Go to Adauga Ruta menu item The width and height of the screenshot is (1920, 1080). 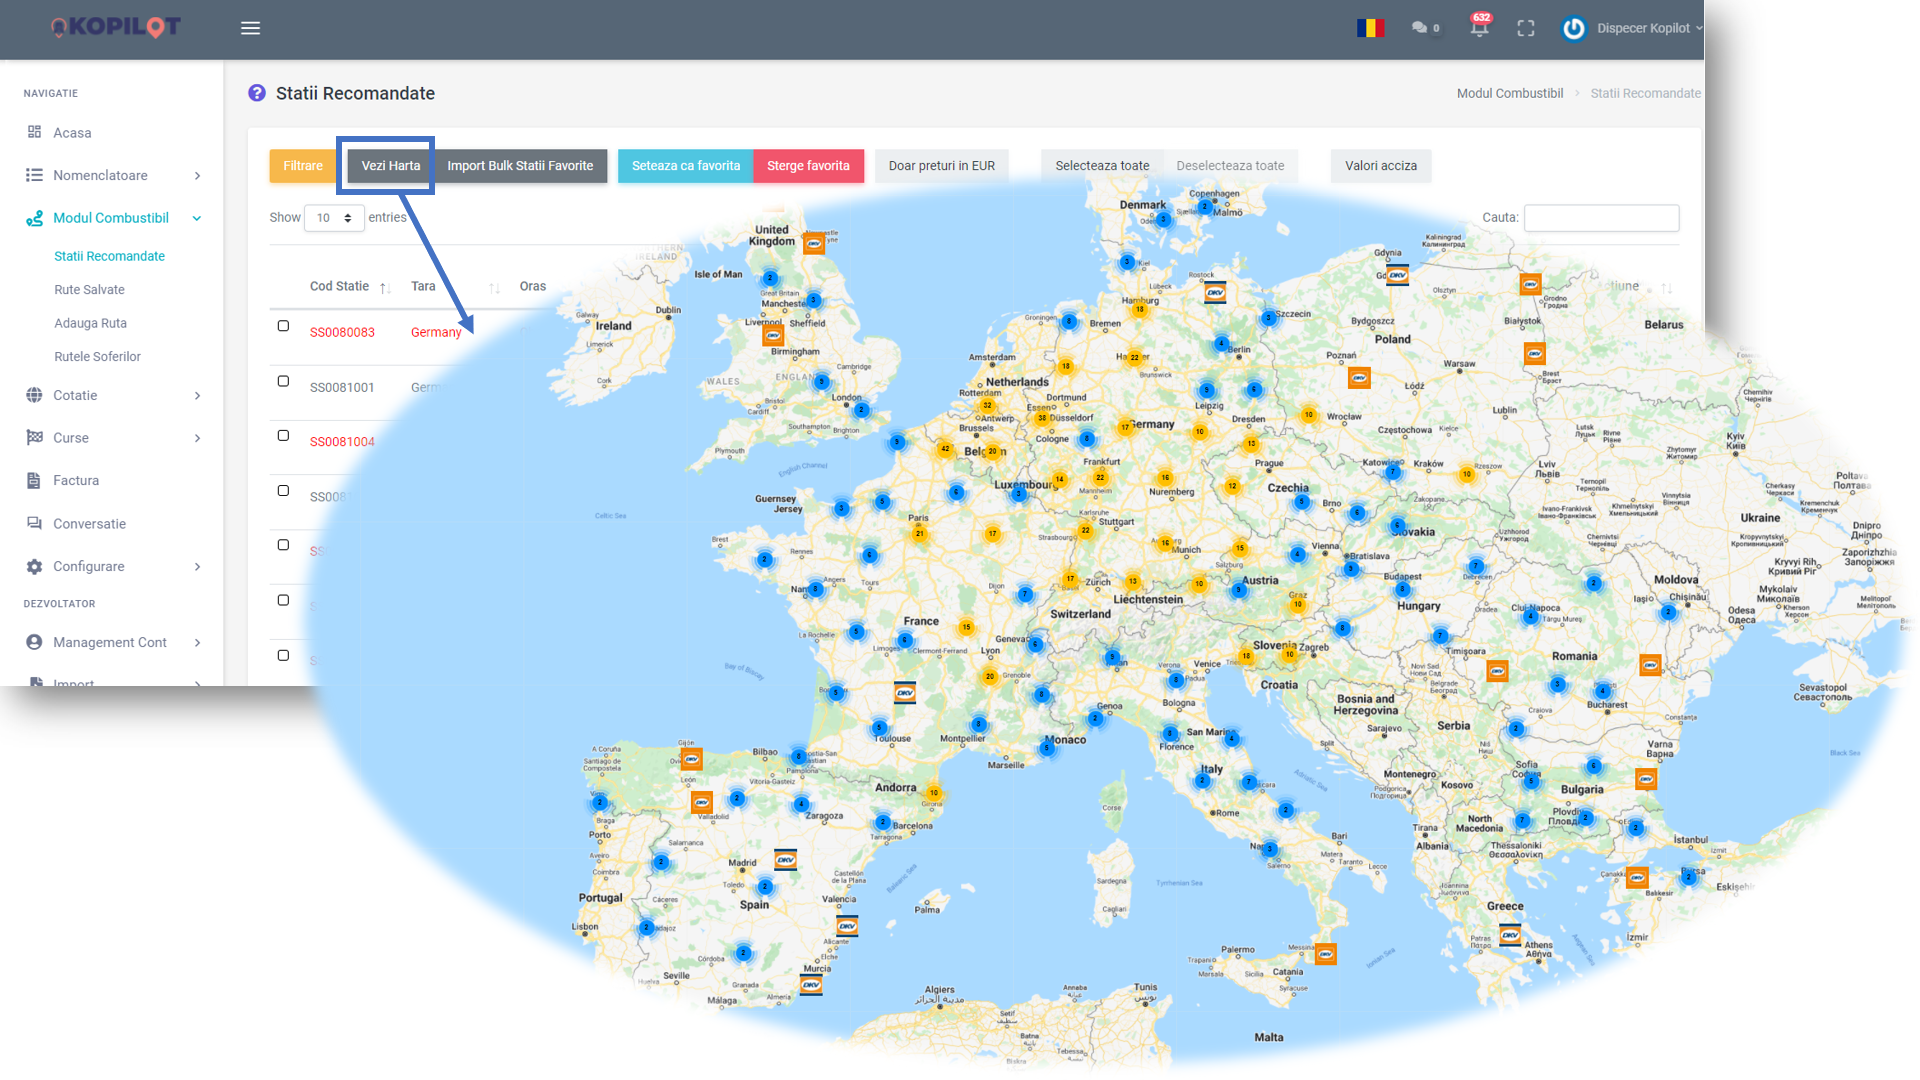click(x=90, y=323)
